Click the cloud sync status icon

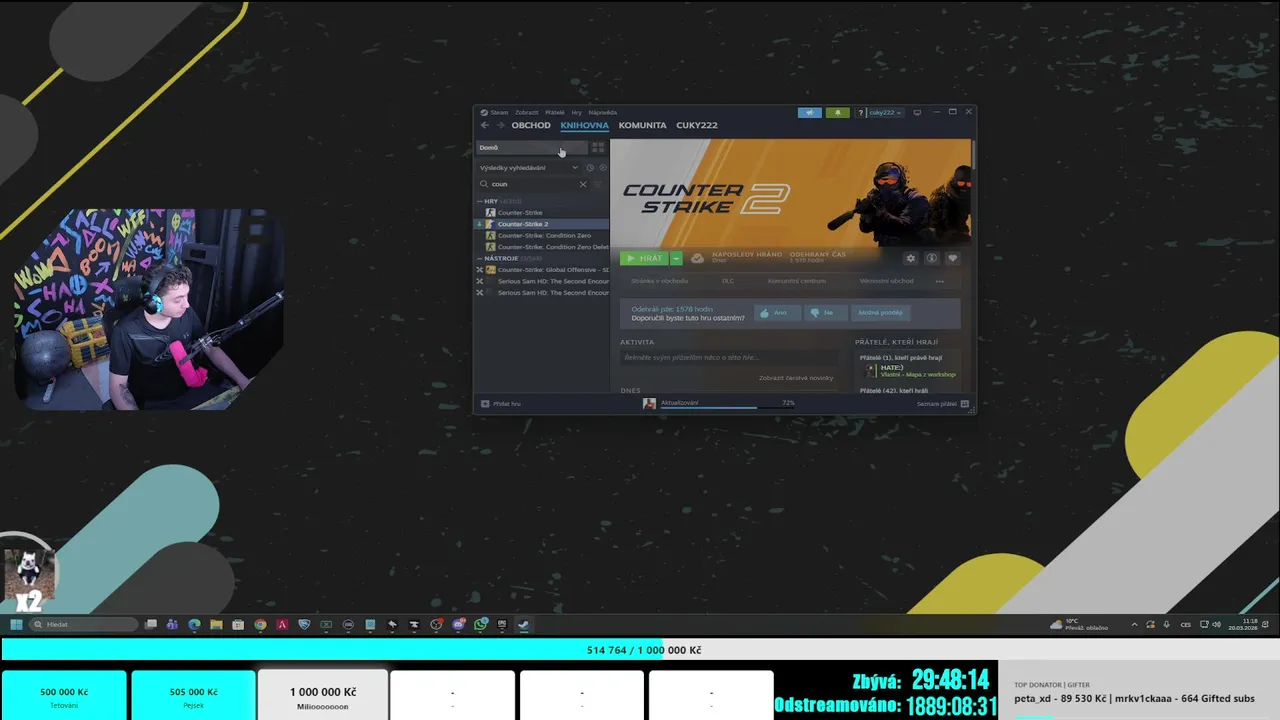(697, 258)
